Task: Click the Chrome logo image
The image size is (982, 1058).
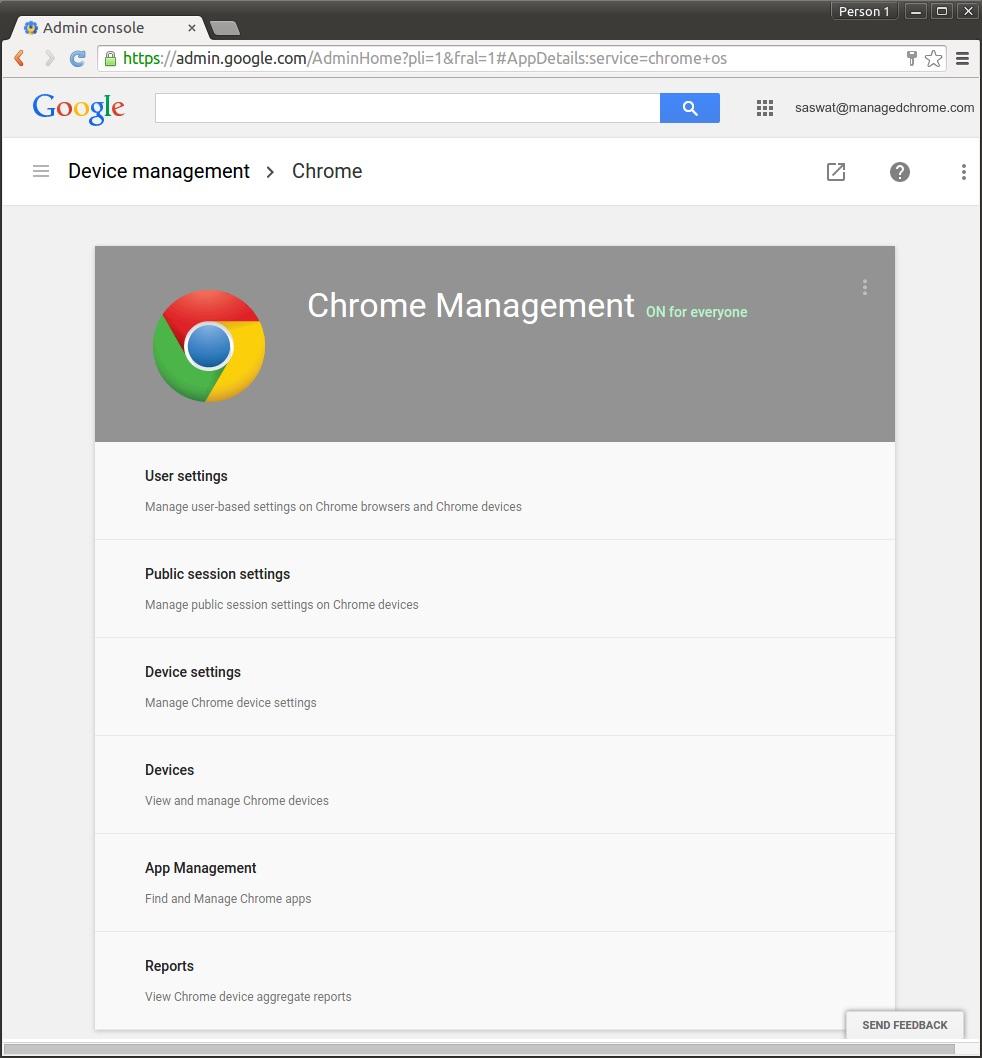Action: coord(209,346)
